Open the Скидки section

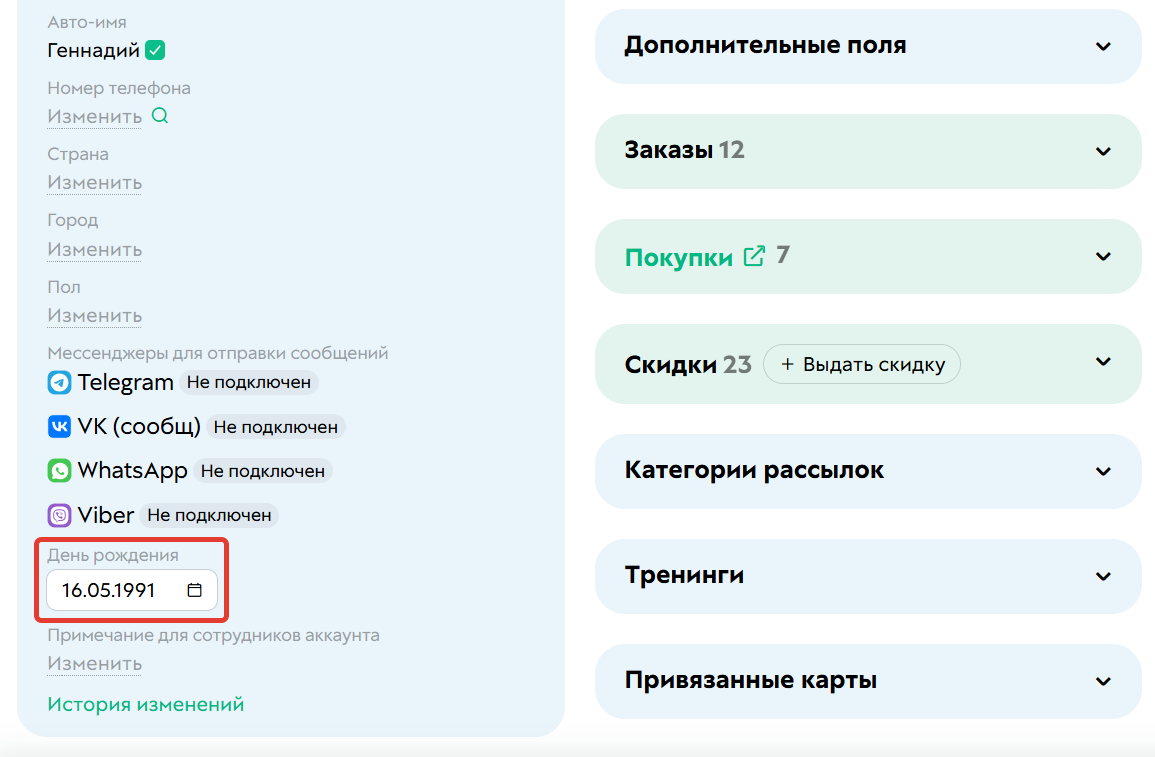[1103, 362]
